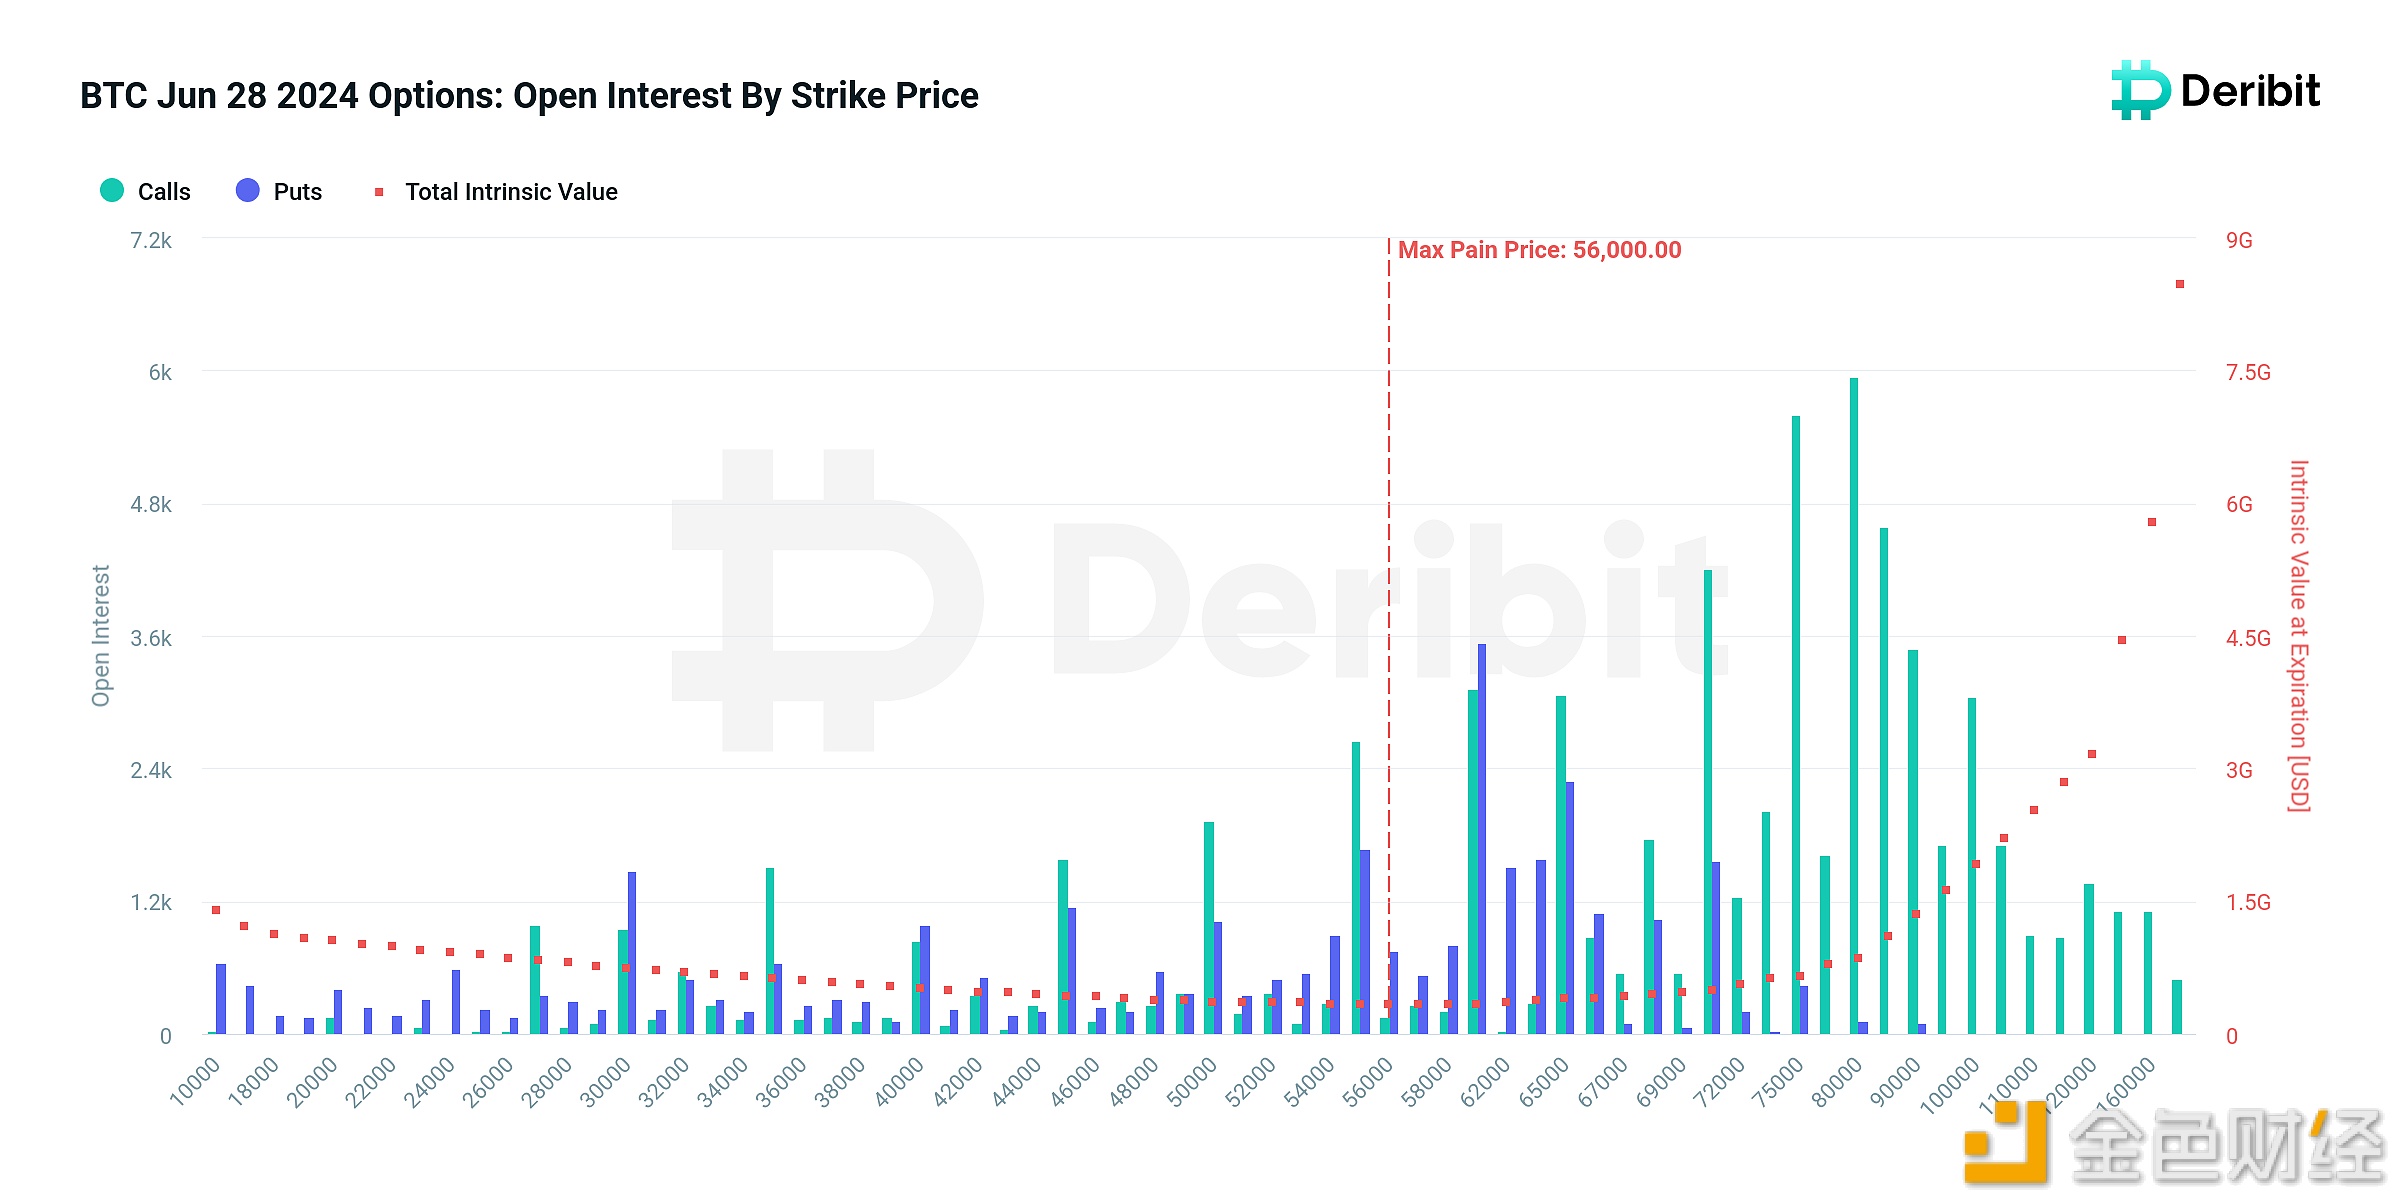Click the 10000 strike axis label
Screen dimensions: 2400x1200
pos(194,1083)
